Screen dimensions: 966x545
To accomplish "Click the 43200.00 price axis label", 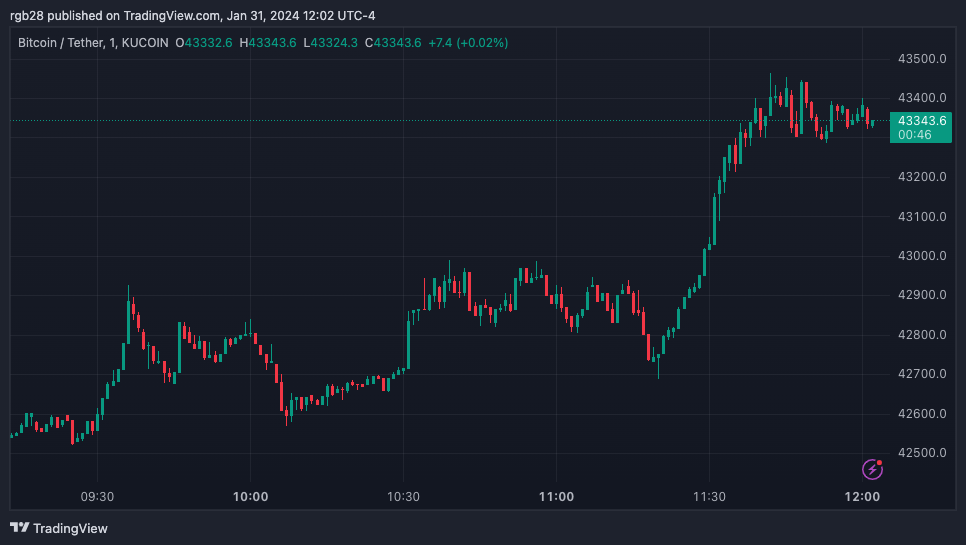I will pyautogui.click(x=922, y=177).
